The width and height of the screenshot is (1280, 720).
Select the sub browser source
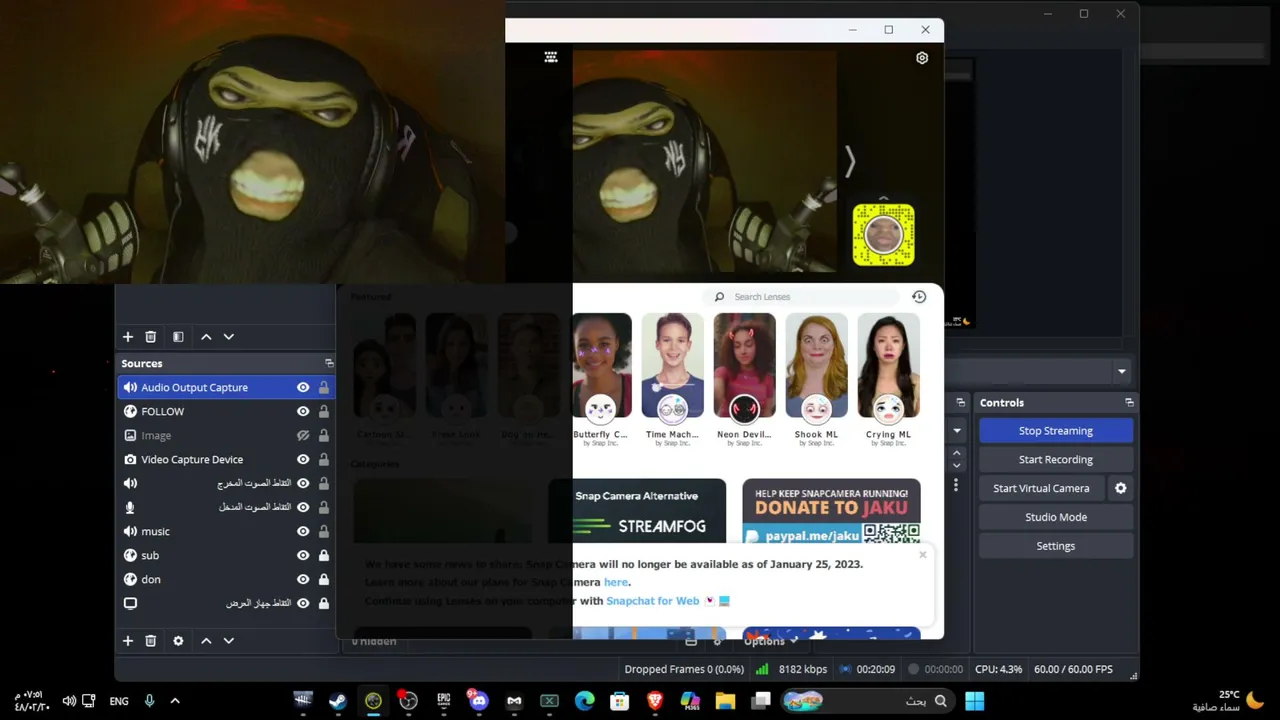[x=226, y=555]
